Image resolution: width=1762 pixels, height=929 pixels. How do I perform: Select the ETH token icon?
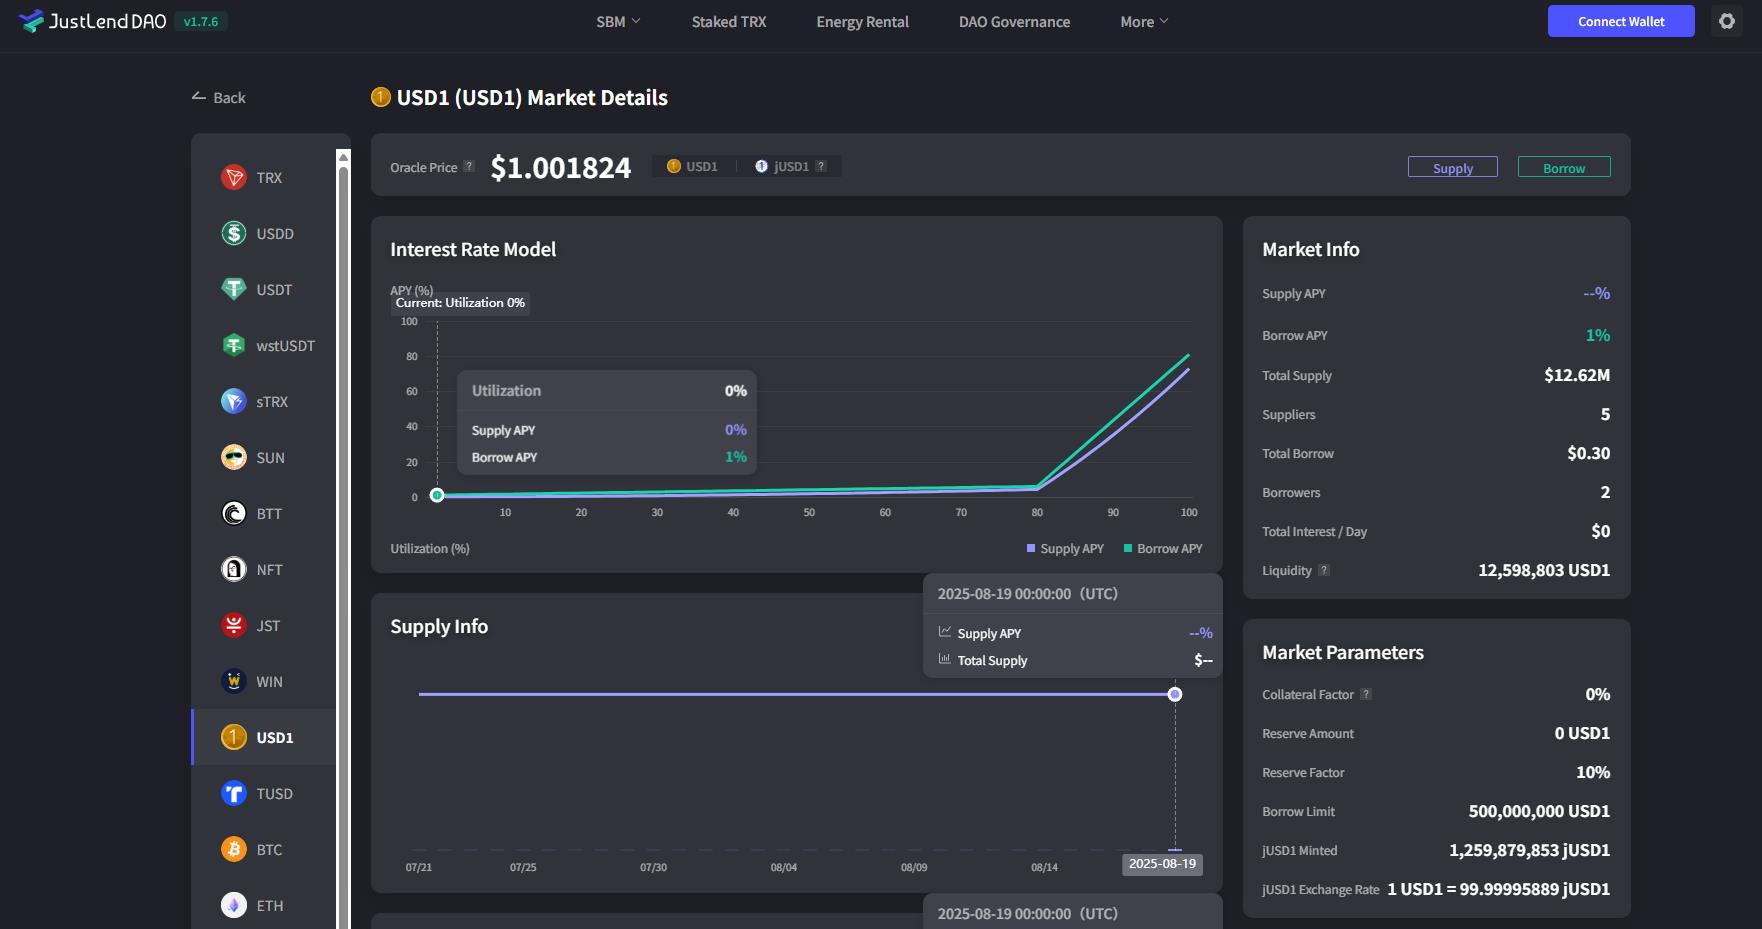pyautogui.click(x=234, y=905)
